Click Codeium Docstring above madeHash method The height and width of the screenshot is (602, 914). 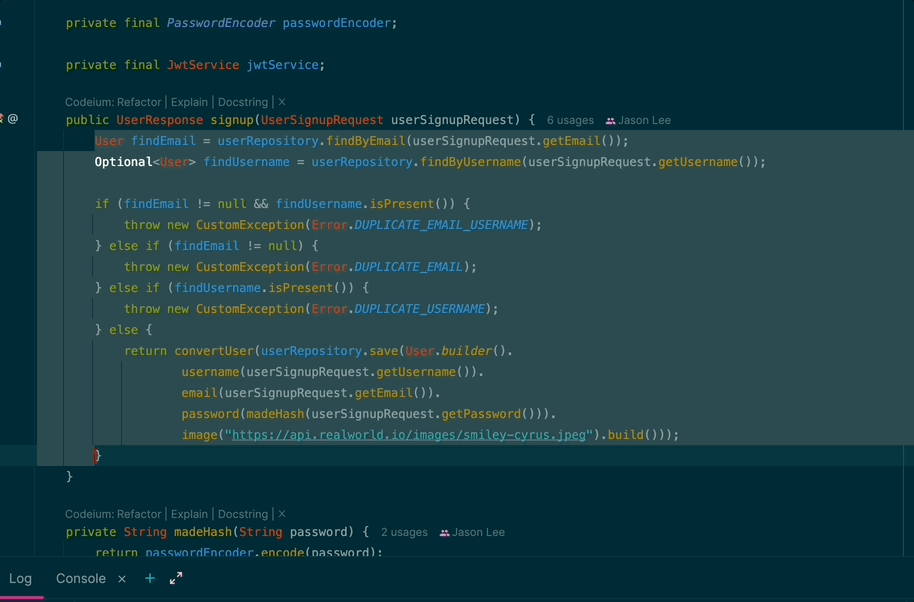pos(243,514)
